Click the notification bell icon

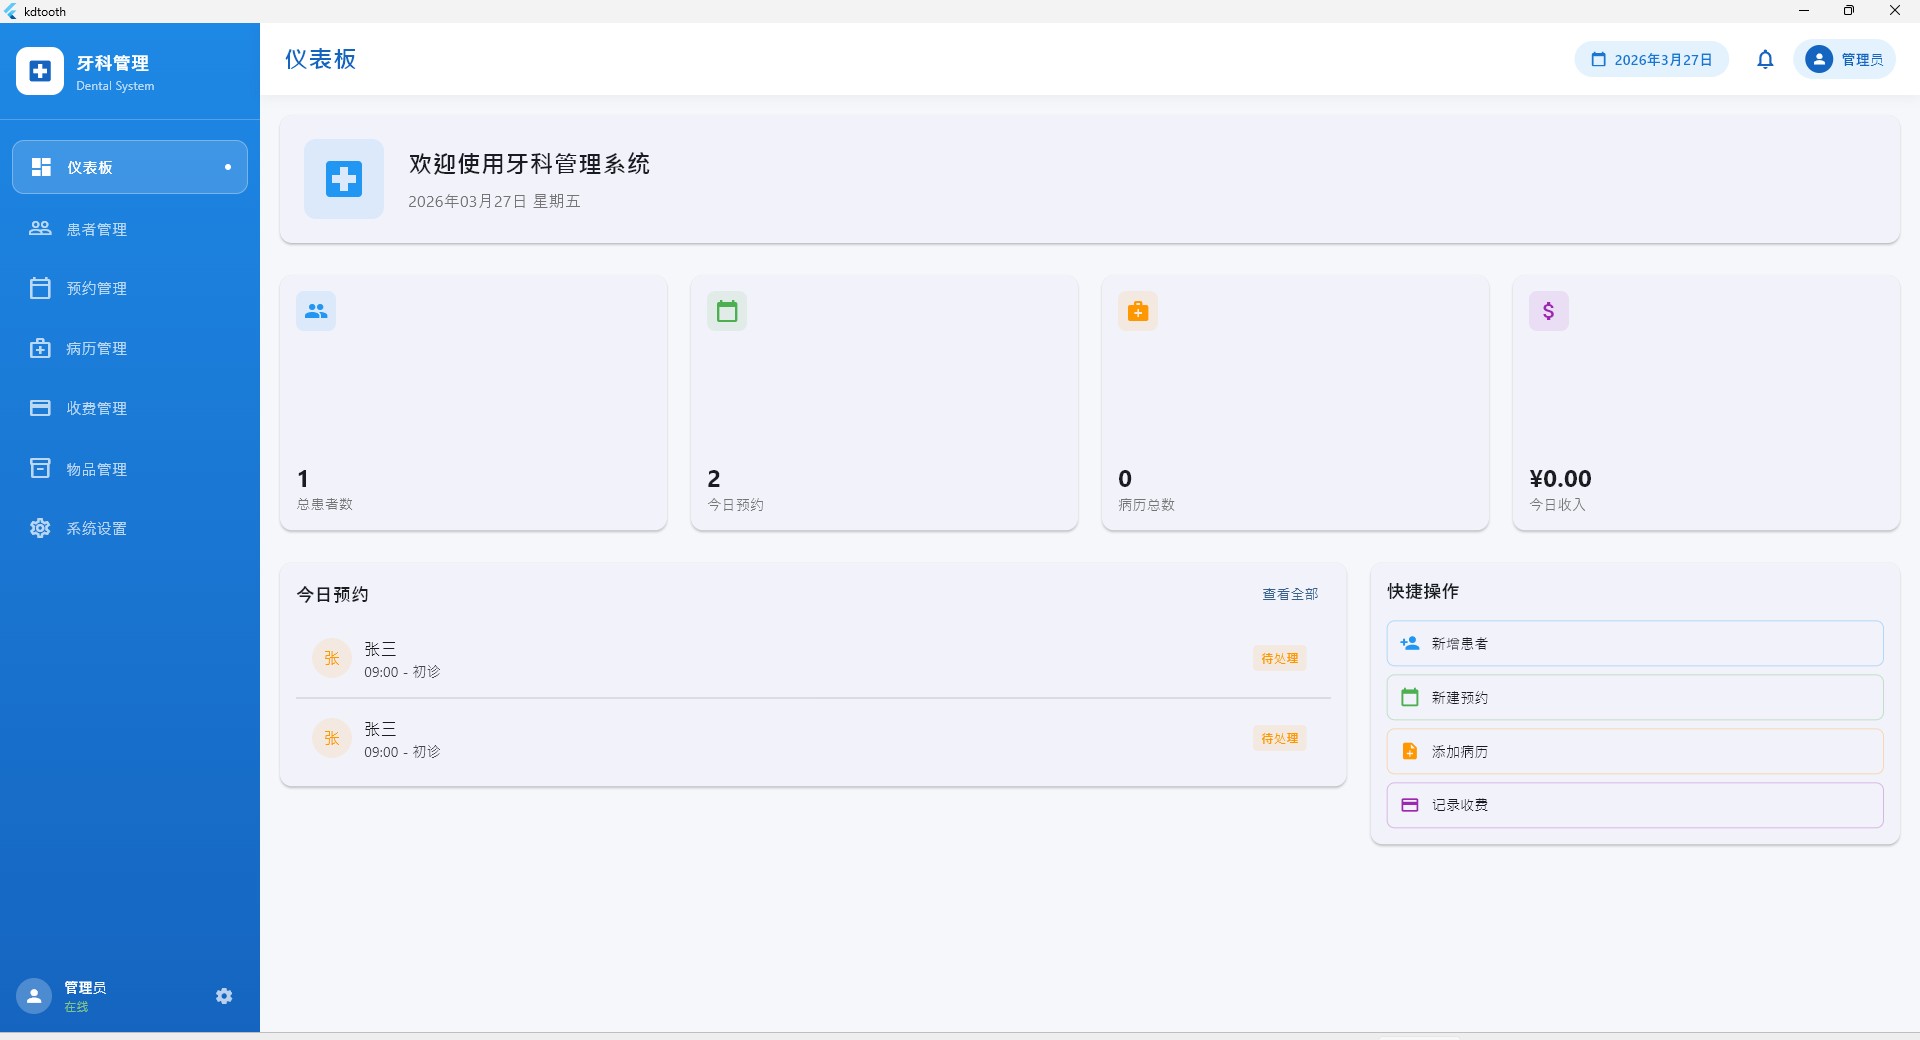point(1765,60)
